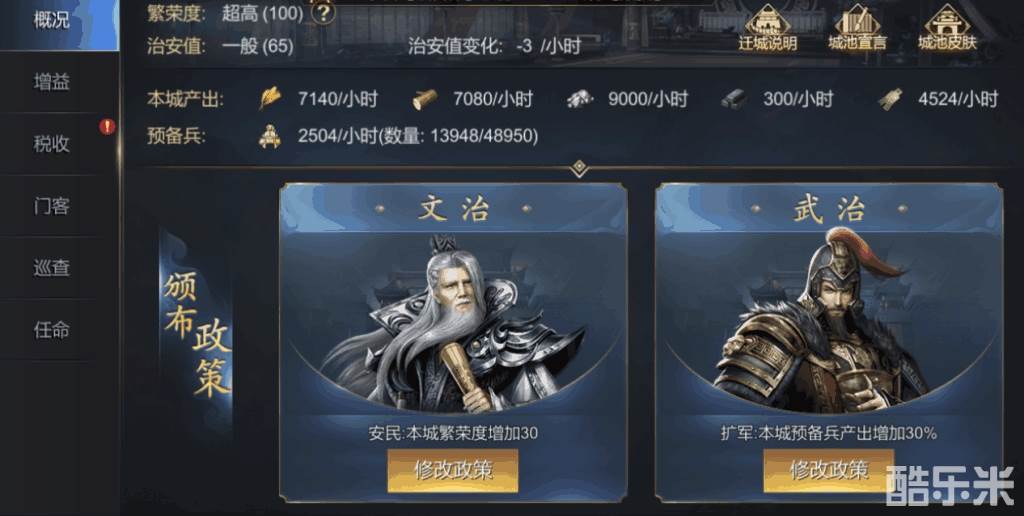Click the coin resource icon showing 4524/小时

pos(889,99)
